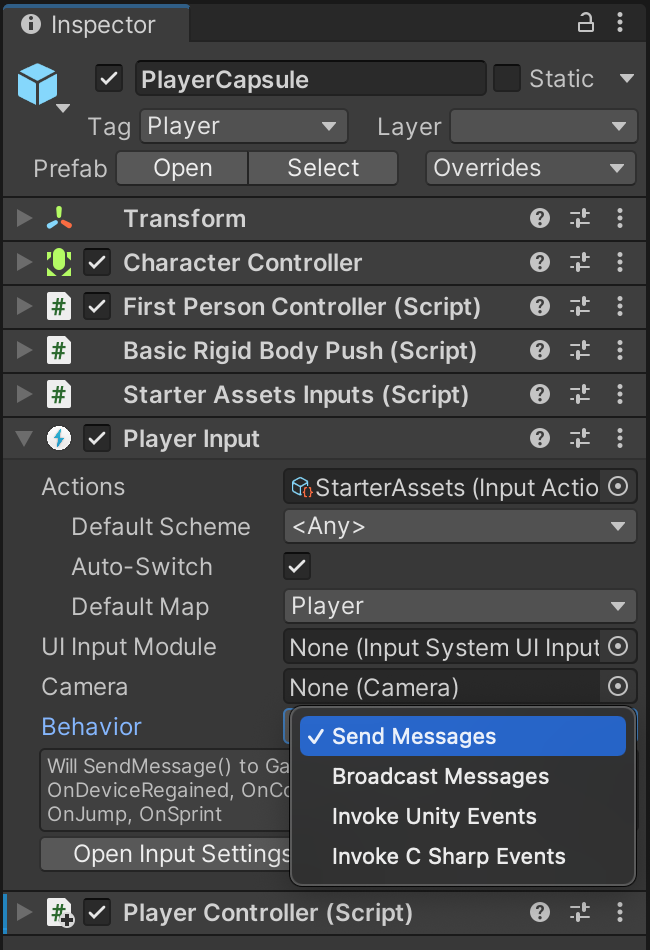Click the object picker for Actions field

[x=618, y=487]
